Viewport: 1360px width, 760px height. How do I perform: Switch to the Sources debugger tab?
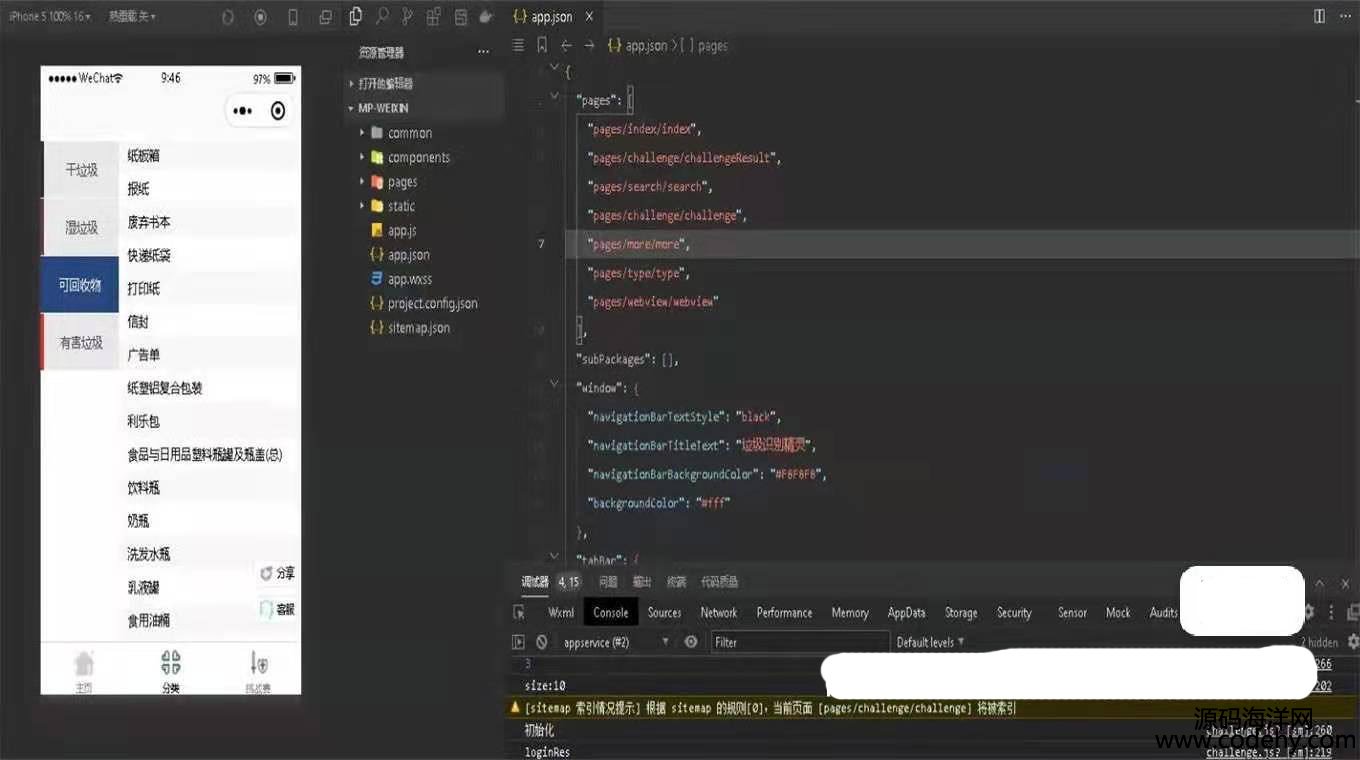[664, 612]
